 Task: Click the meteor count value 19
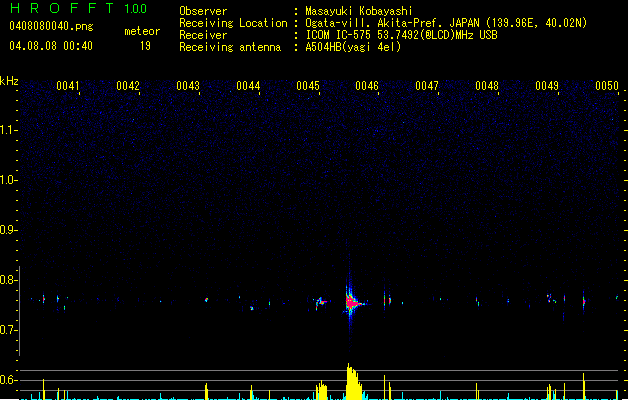[145, 46]
